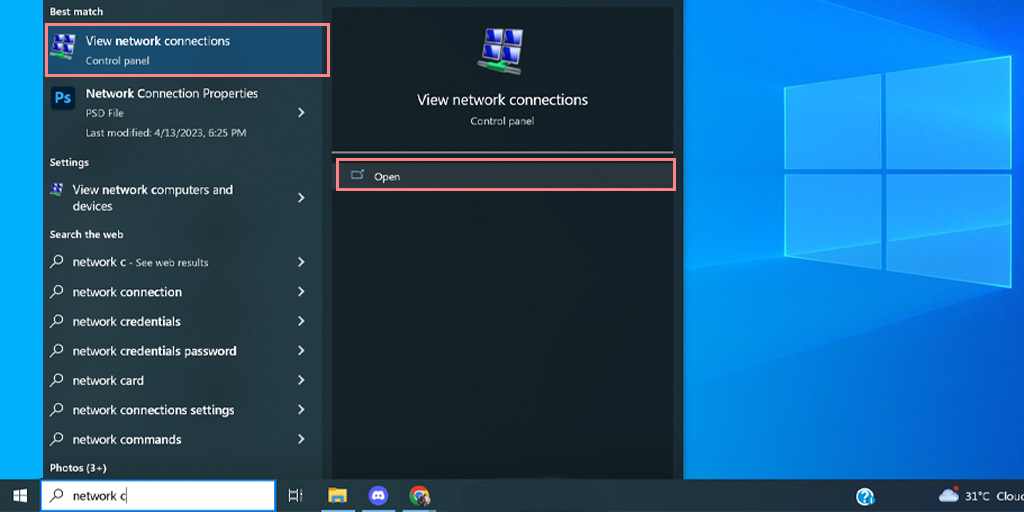The image size is (1024, 512).
Task: Select the Photoshop PSD file icon
Action: coord(62,98)
